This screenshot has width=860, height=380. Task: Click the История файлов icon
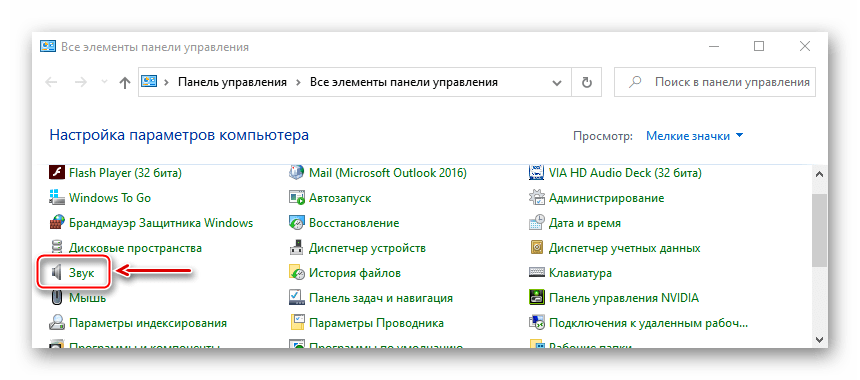click(x=297, y=273)
